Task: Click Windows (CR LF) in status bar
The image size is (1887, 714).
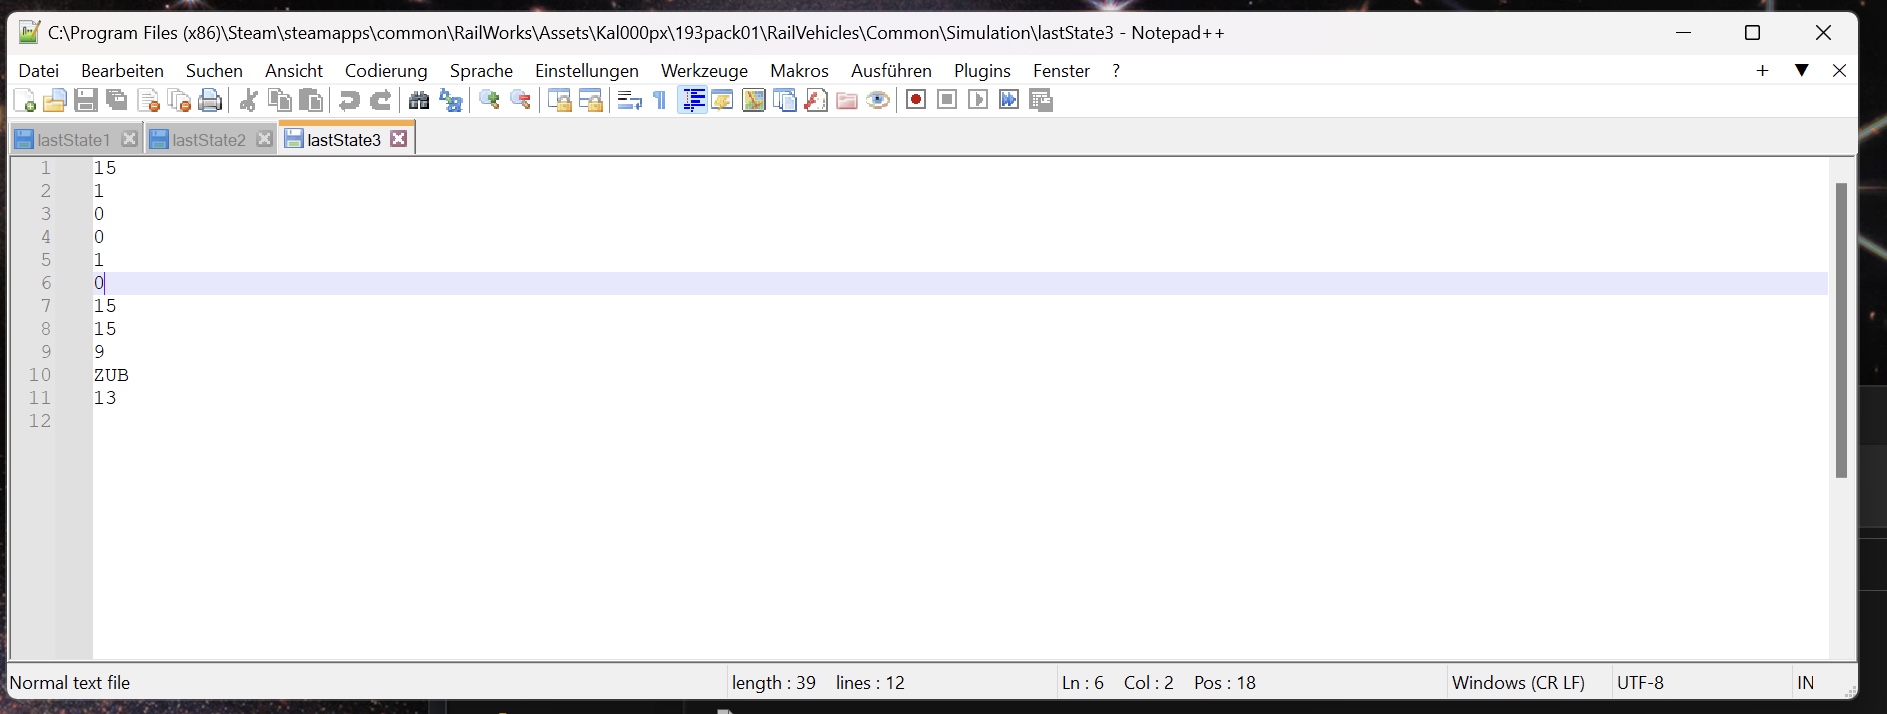Action: (1518, 683)
